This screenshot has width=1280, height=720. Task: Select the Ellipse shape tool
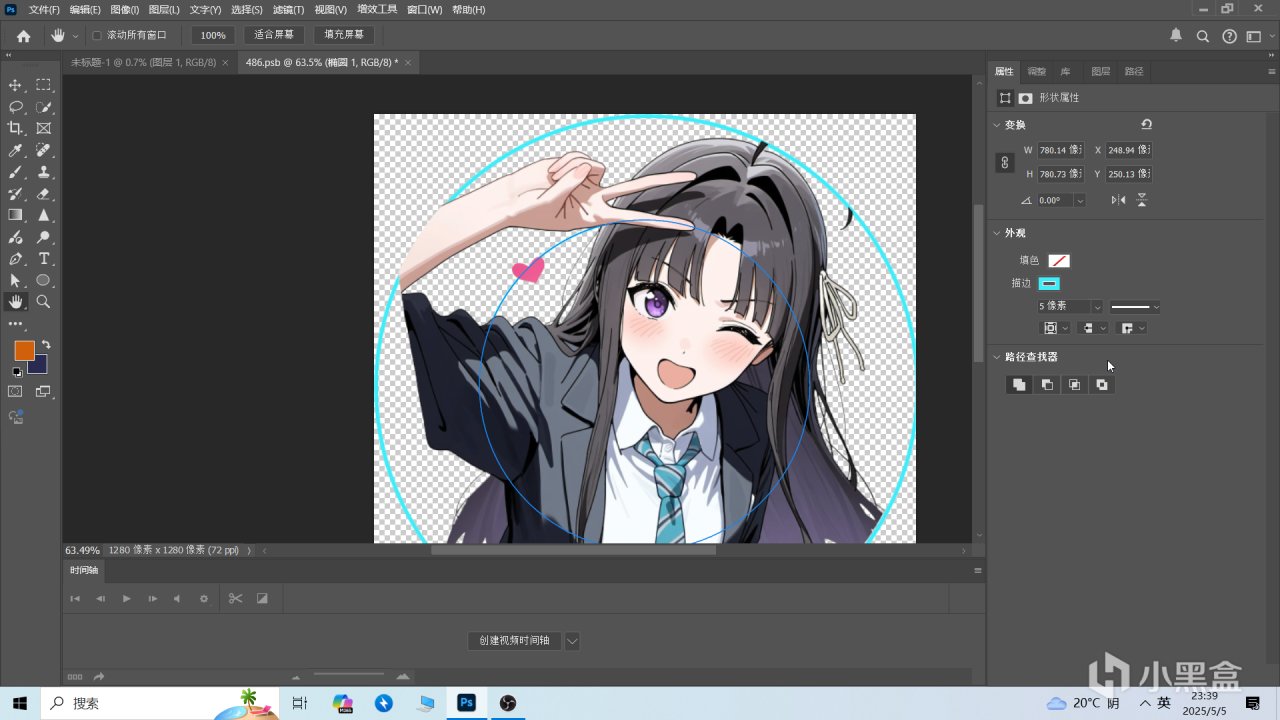tap(44, 280)
